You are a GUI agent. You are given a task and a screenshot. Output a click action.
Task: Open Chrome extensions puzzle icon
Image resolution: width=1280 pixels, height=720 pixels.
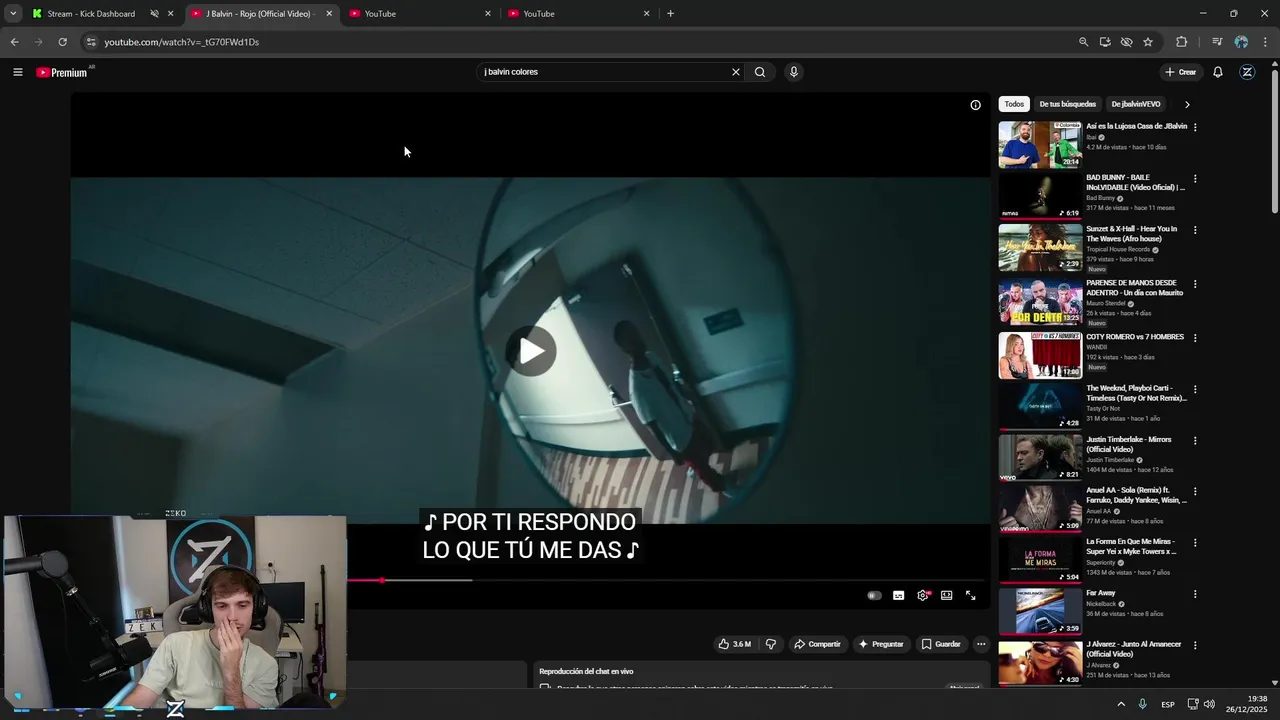click(x=1182, y=42)
